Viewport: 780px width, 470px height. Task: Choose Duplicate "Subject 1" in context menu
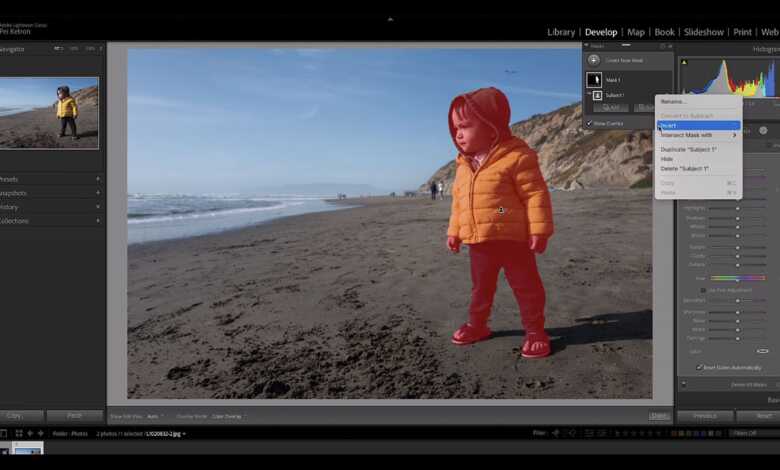coord(688,150)
